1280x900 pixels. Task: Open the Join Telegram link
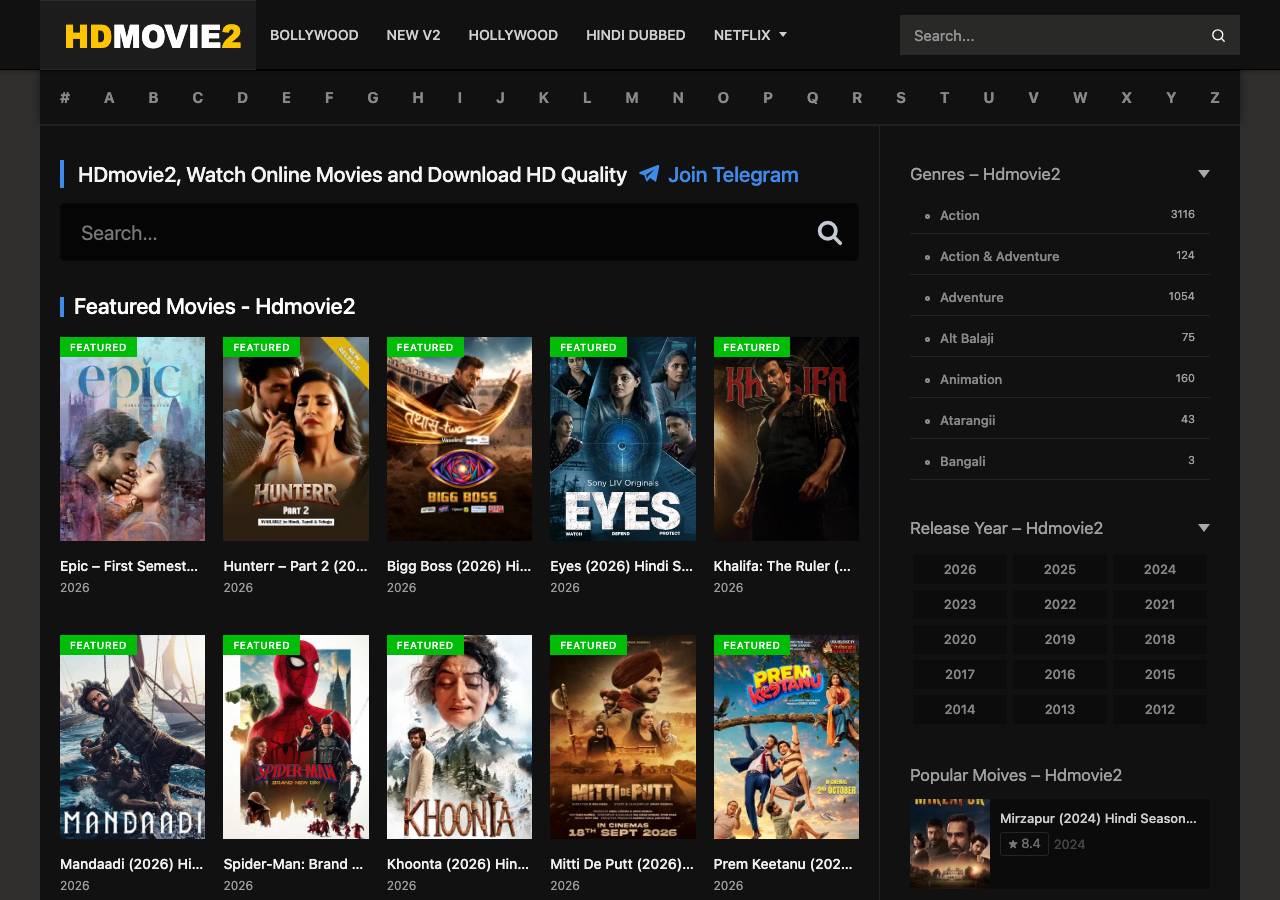click(733, 175)
